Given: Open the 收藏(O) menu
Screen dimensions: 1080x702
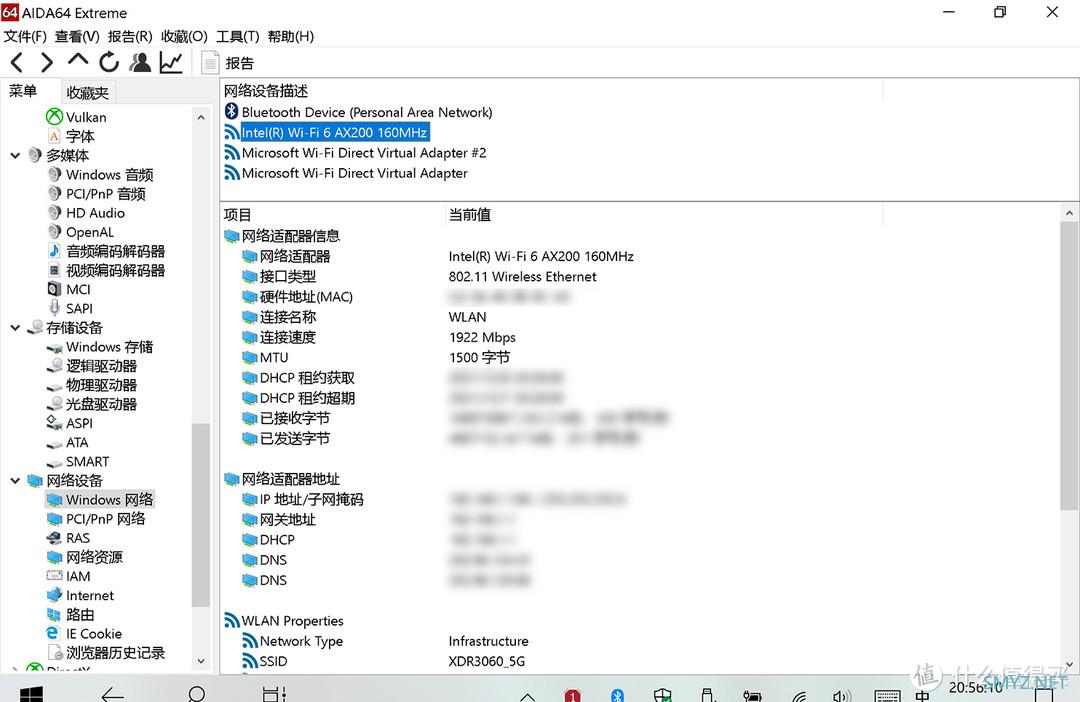Looking at the screenshot, I should coord(184,37).
